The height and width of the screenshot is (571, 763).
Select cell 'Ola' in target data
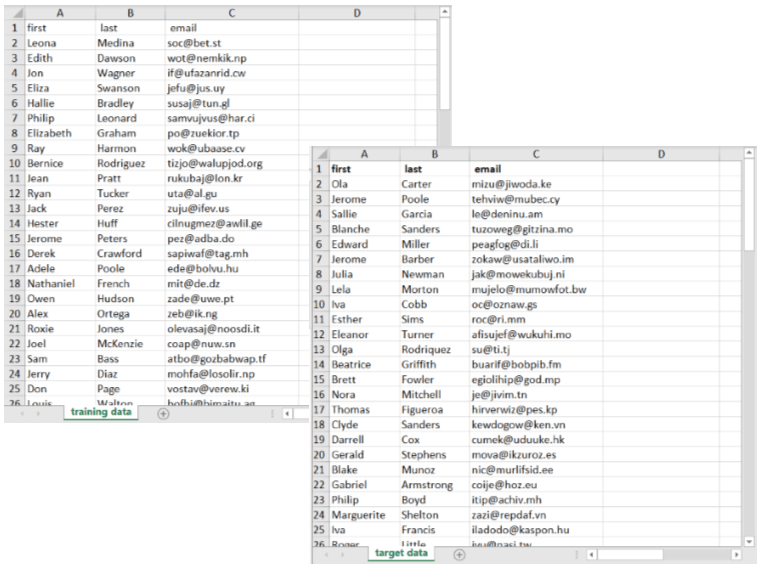click(364, 184)
